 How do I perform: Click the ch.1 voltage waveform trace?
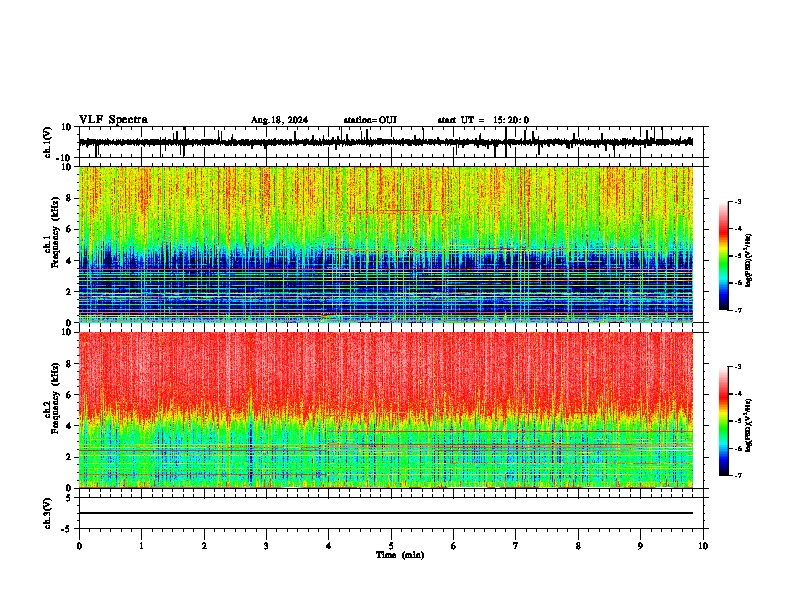(386, 142)
